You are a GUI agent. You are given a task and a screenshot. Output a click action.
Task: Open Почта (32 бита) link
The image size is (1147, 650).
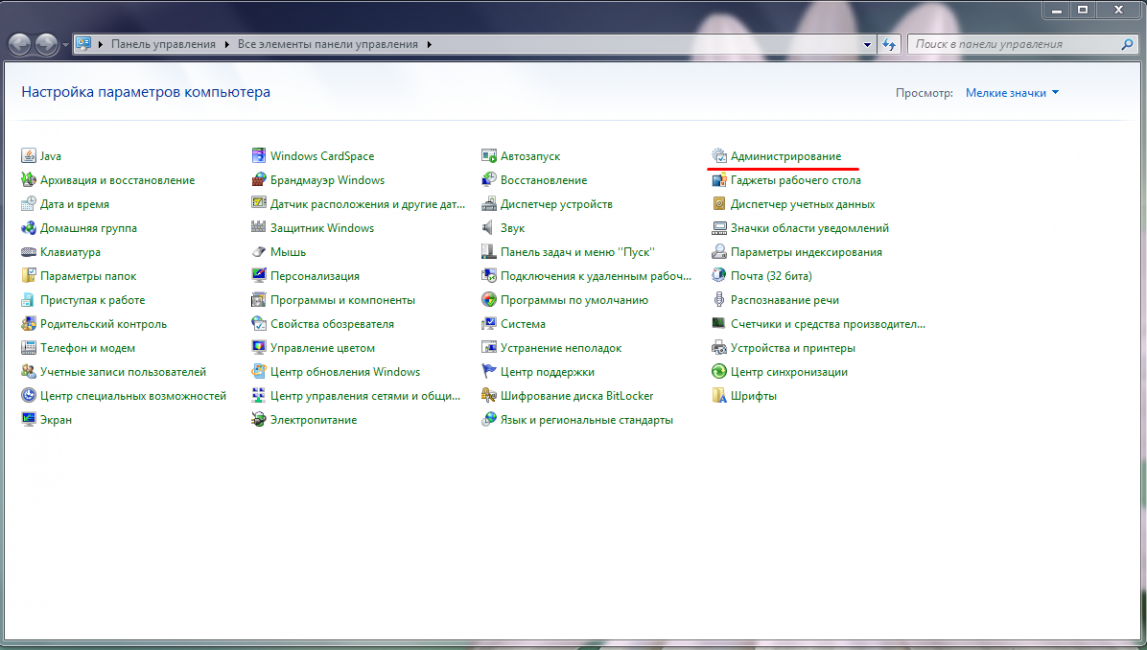tap(771, 276)
